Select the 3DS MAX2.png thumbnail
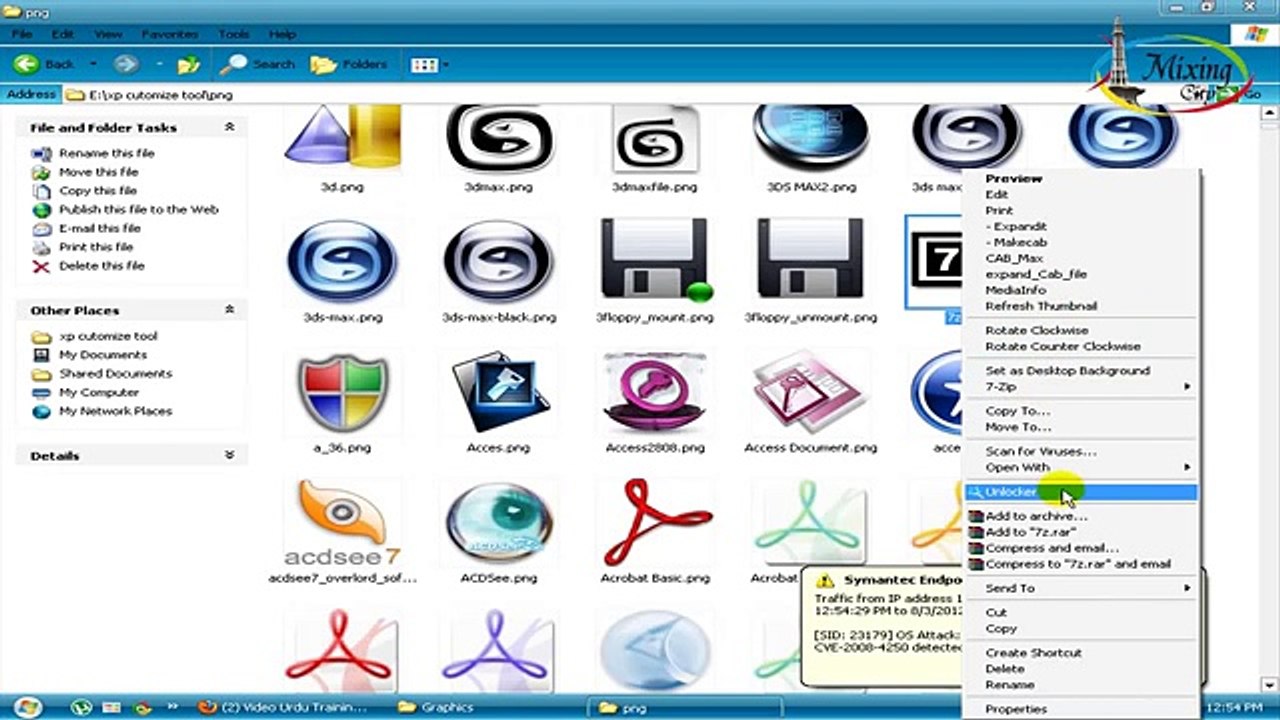 (811, 136)
